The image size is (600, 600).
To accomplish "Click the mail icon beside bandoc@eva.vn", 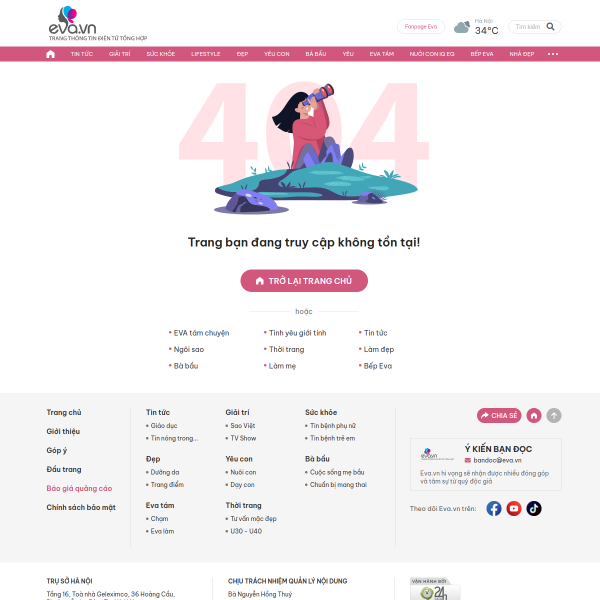I will 468,460.
